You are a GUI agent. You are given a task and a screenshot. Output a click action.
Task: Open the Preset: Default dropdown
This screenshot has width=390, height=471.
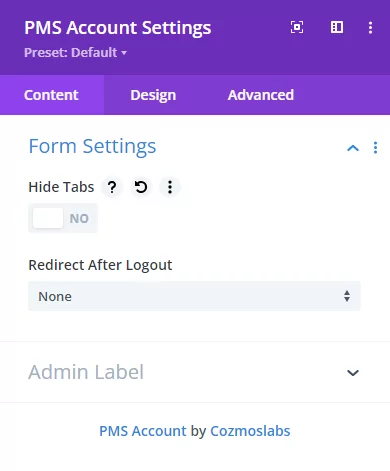[75, 53]
